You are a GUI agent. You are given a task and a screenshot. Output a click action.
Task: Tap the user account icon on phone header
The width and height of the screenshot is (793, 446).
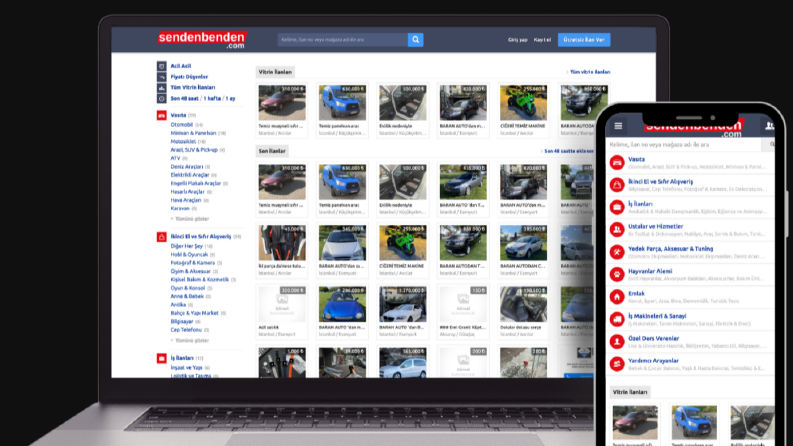pos(769,126)
